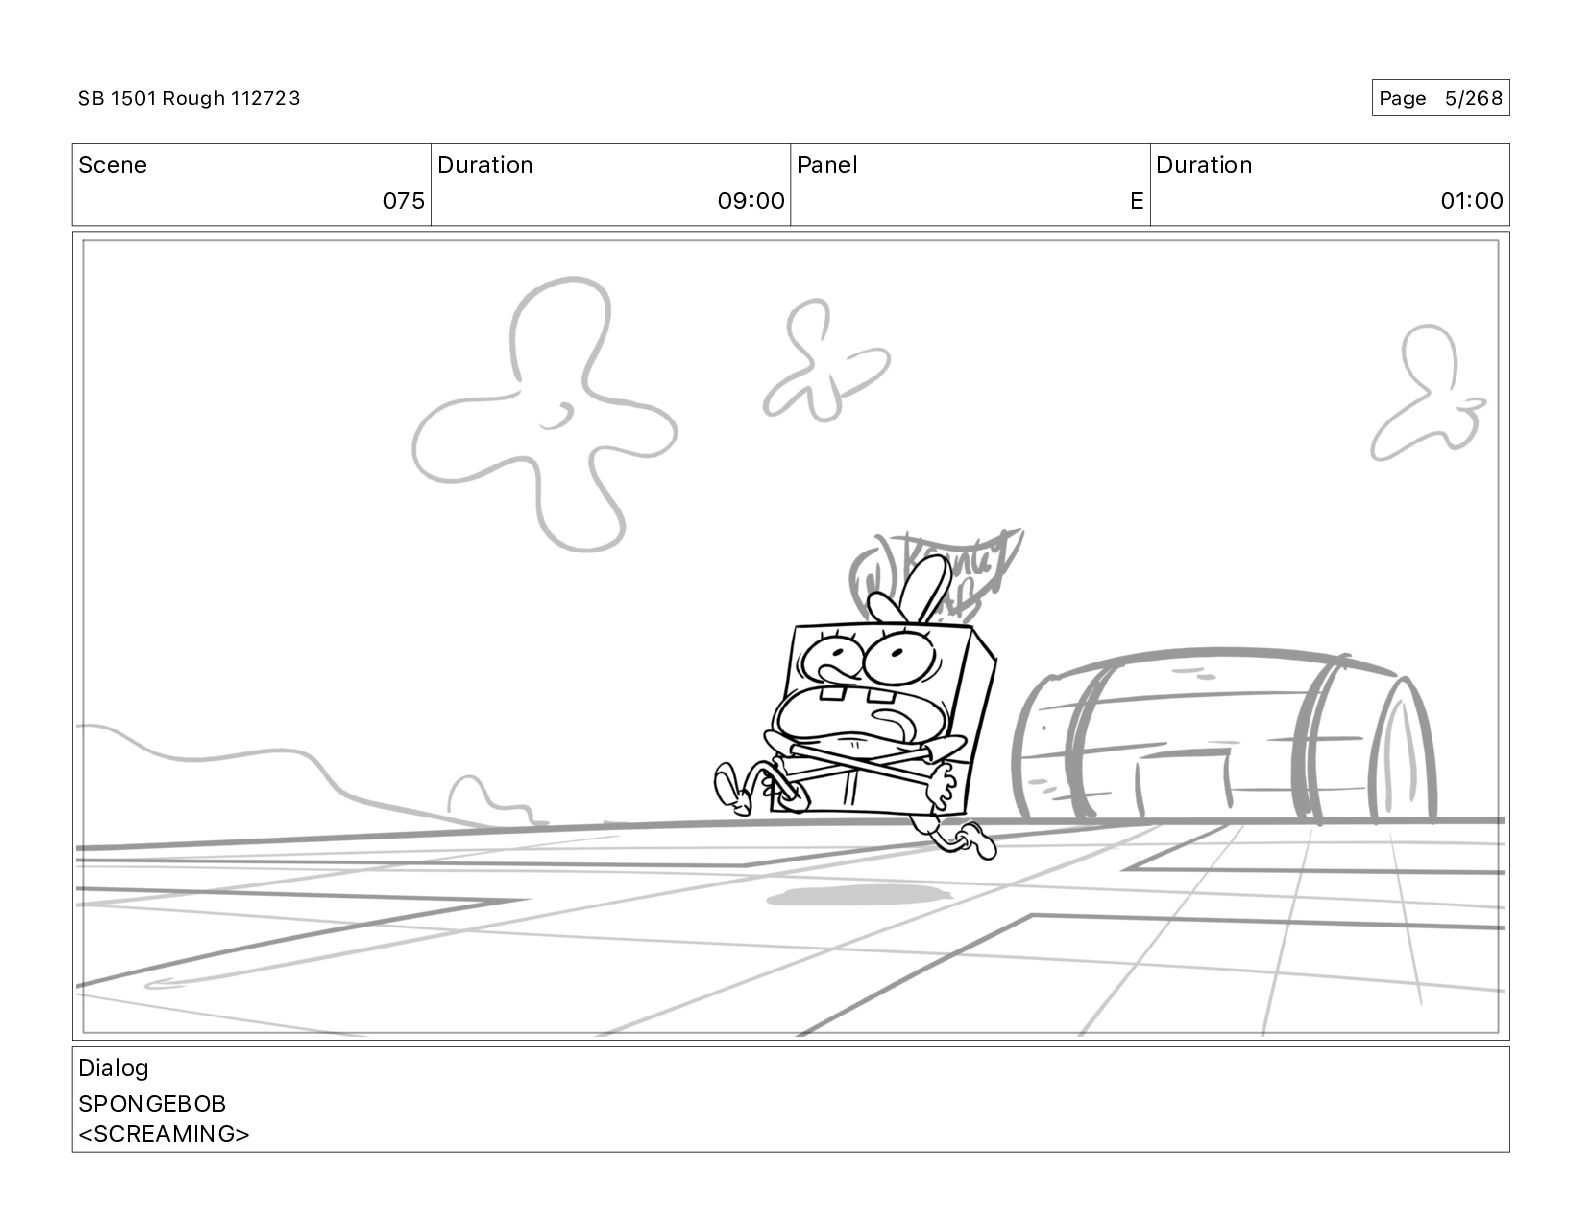
Task: Select the panel letter 'E'
Action: click(x=1136, y=201)
